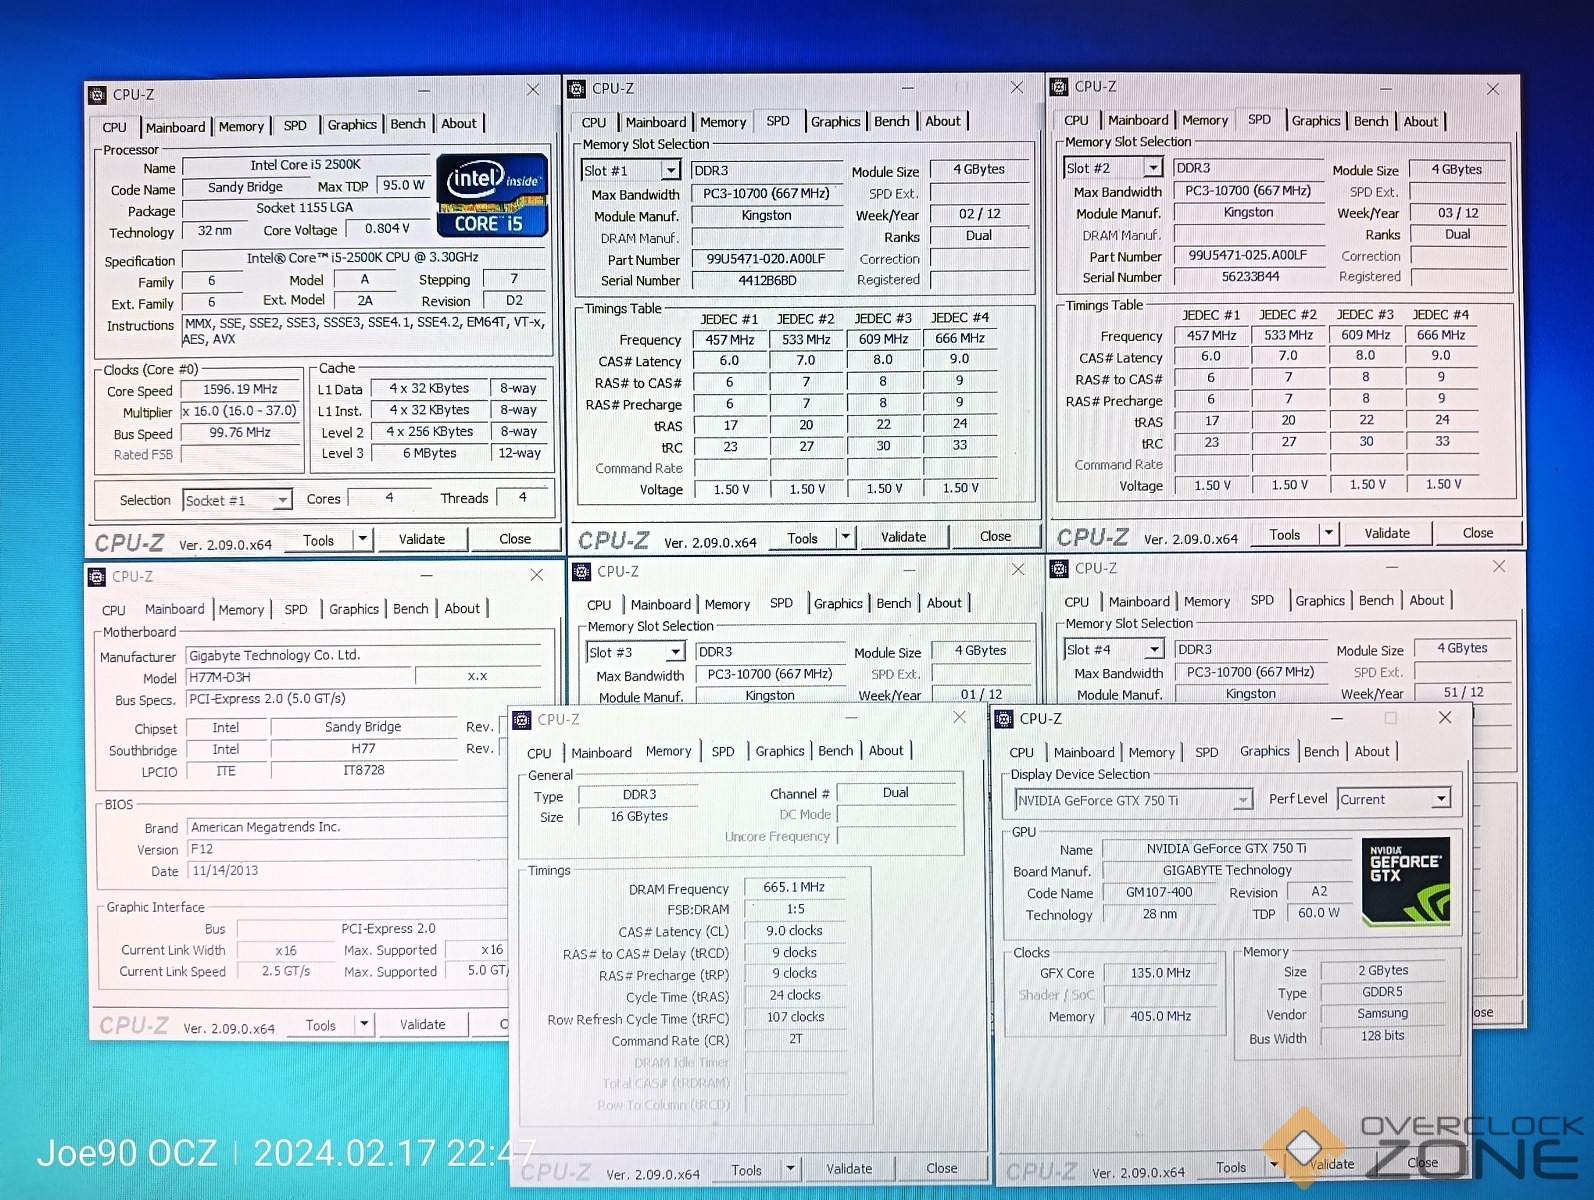This screenshot has height=1200, width=1594.
Task: Expand the Tools arrow in the Core i5 CPU window
Action: tap(363, 540)
